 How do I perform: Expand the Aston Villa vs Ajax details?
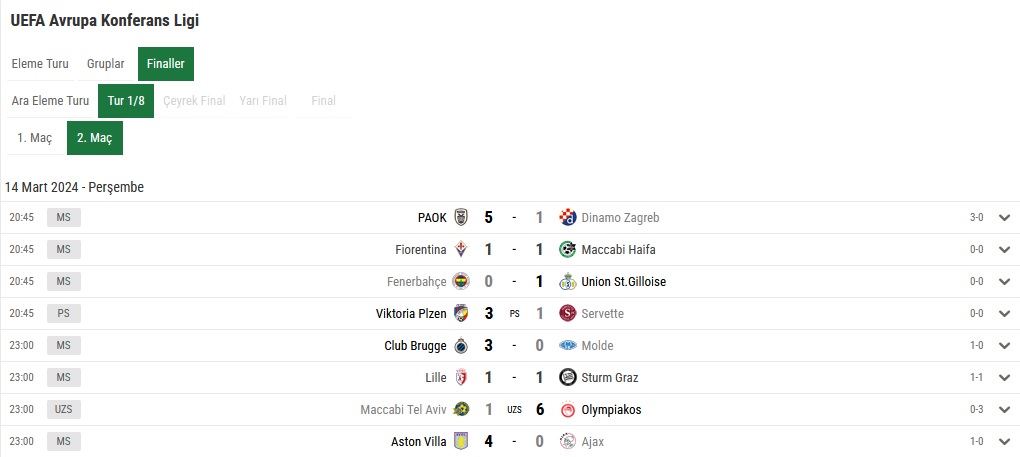click(x=1004, y=441)
